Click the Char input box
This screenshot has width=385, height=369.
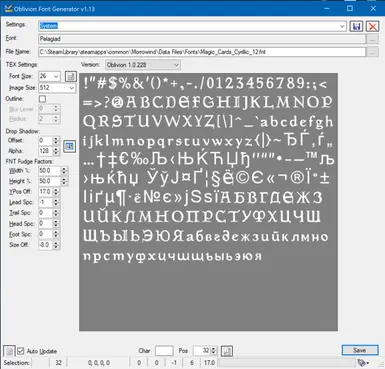click(x=164, y=351)
